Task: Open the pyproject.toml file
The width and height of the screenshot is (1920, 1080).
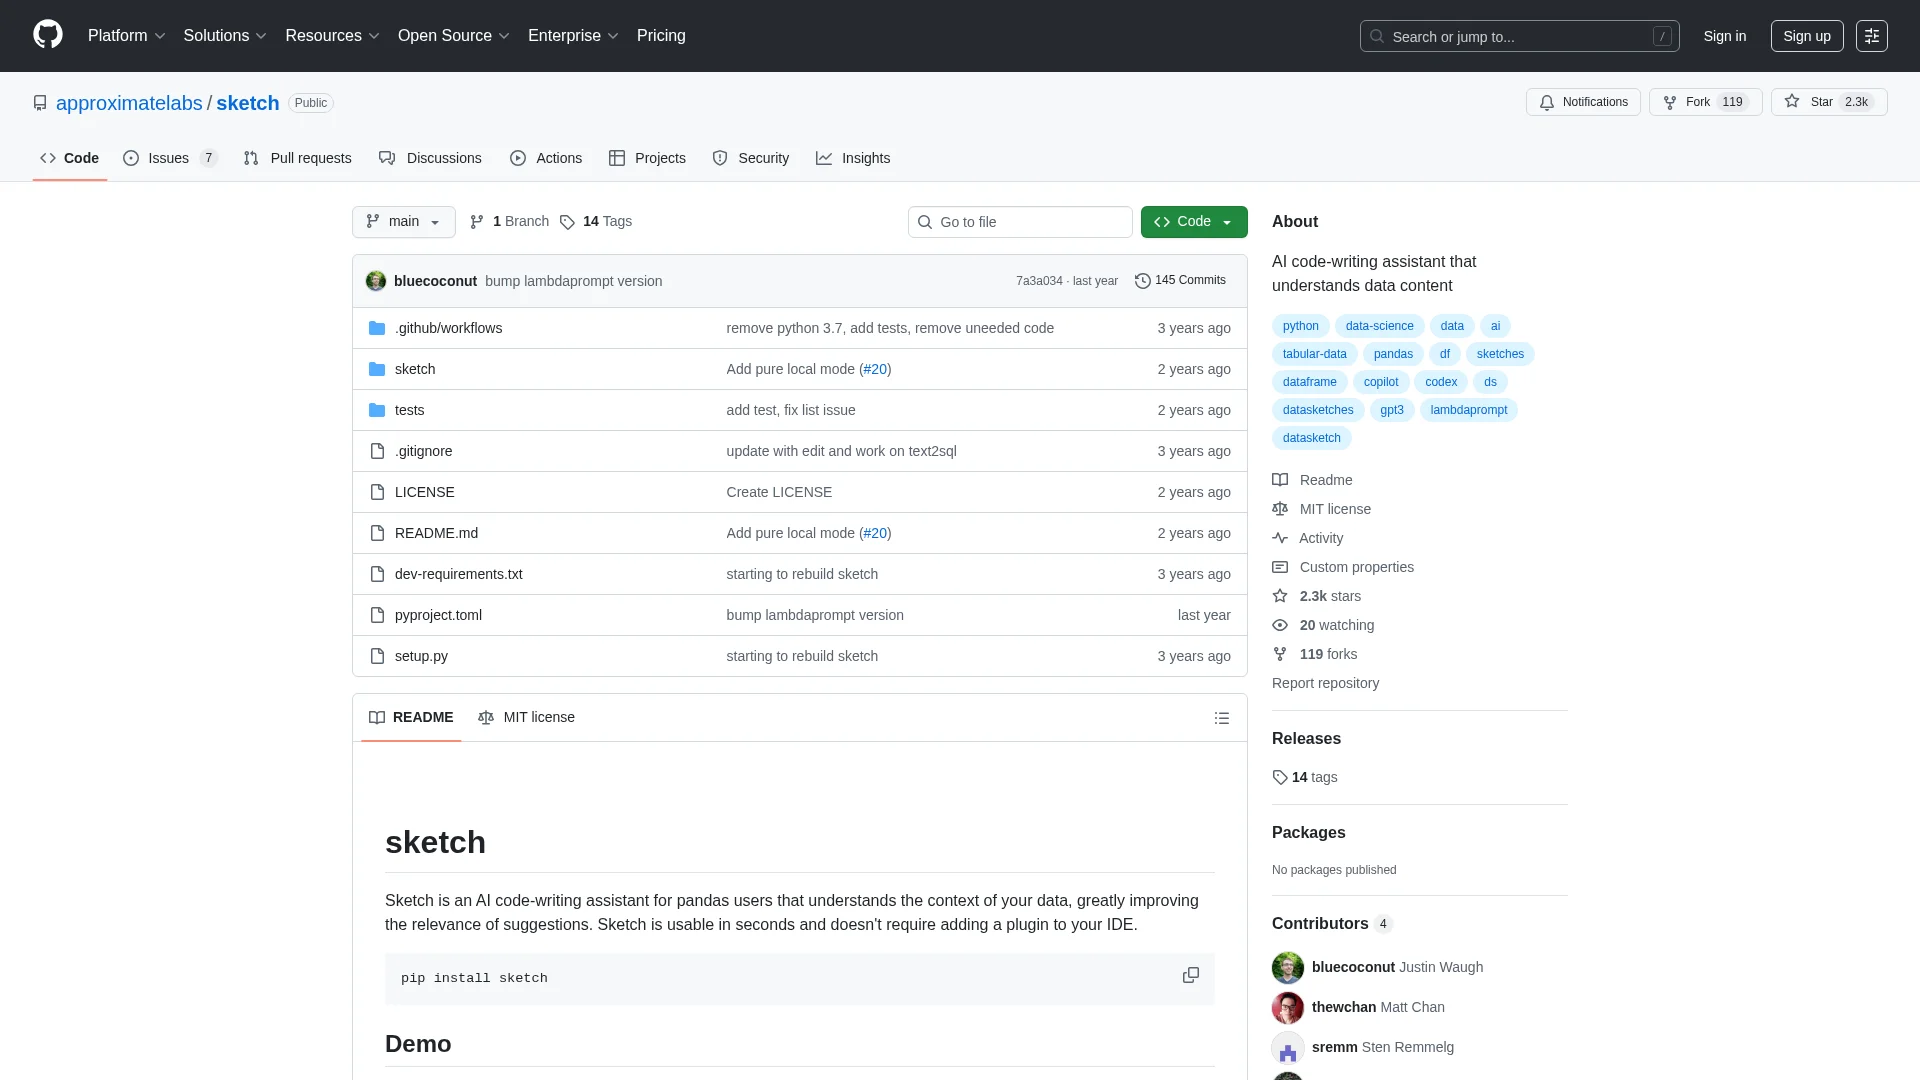Action: coord(438,615)
